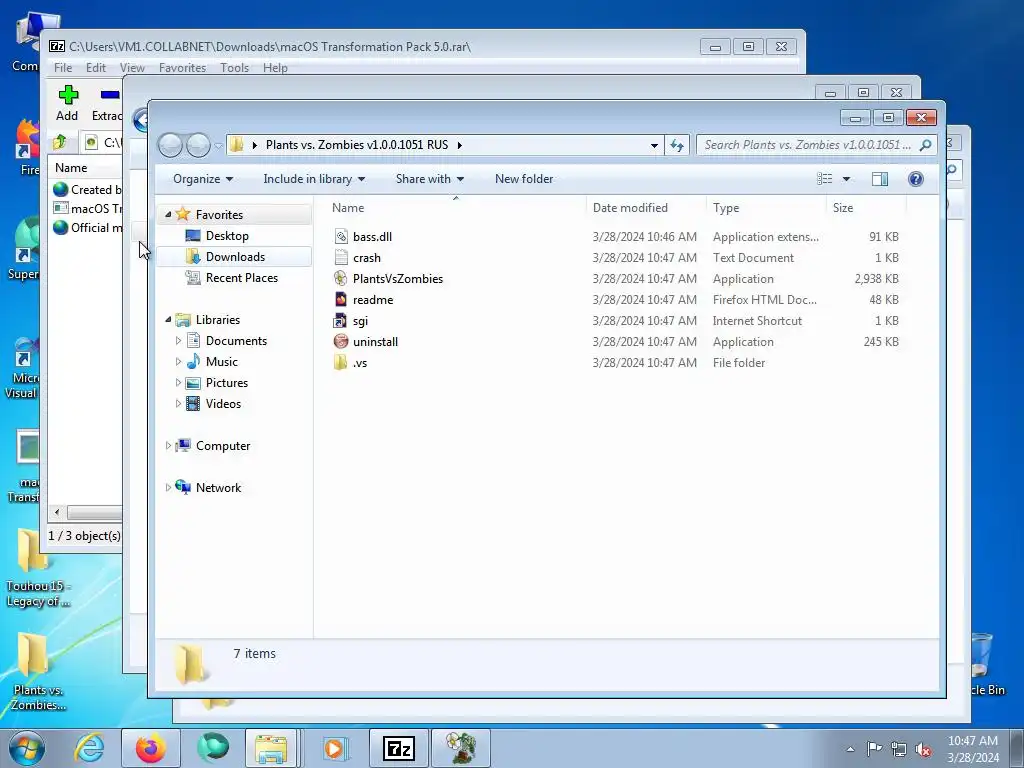Click the Explorer Forward arrow button
The image size is (1024, 768).
click(x=198, y=145)
